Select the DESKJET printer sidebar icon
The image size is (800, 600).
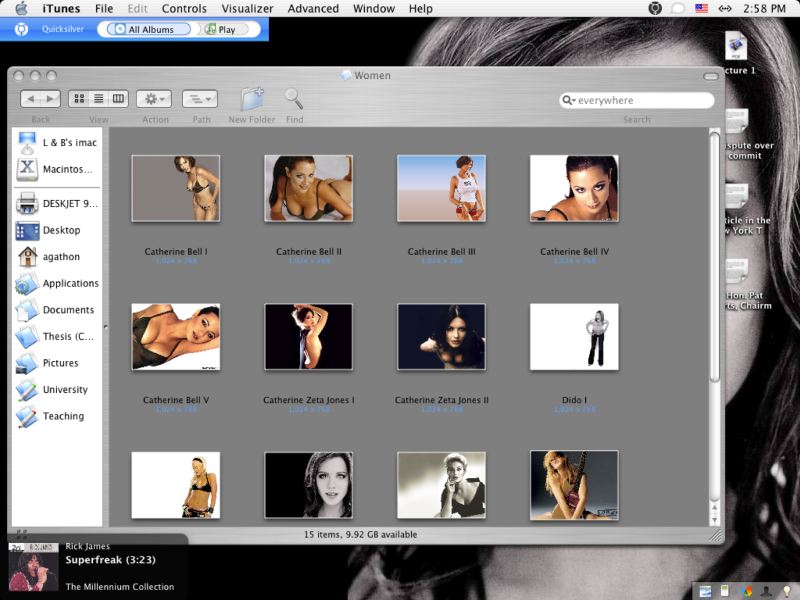pyautogui.click(x=27, y=204)
